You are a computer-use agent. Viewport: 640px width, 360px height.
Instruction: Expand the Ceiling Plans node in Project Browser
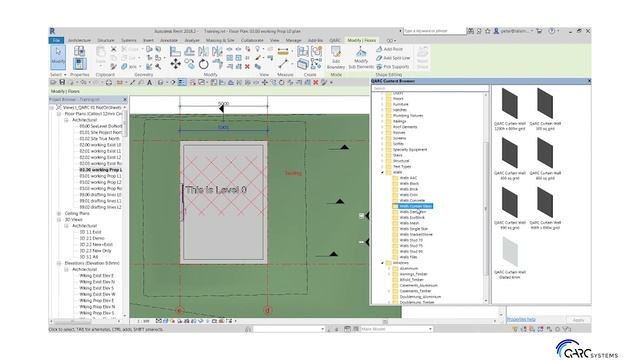pyautogui.click(x=59, y=213)
